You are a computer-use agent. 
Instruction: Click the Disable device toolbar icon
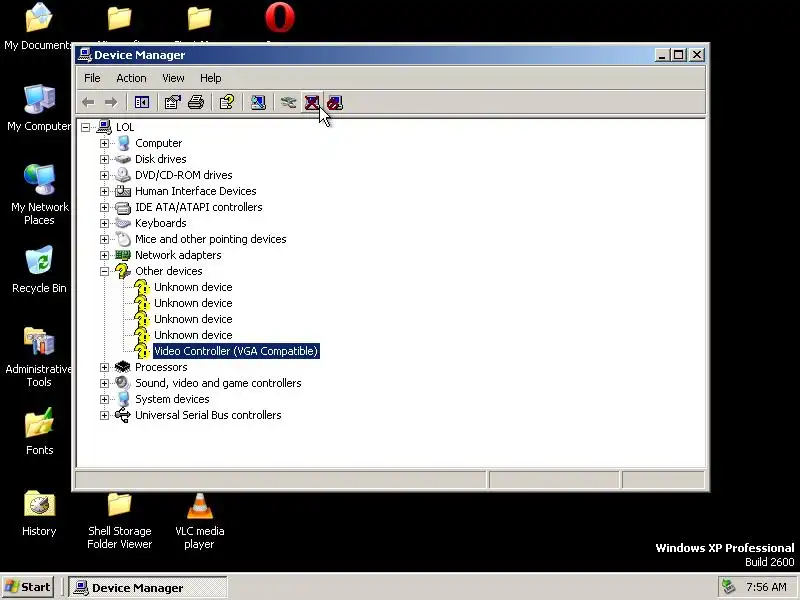335,103
